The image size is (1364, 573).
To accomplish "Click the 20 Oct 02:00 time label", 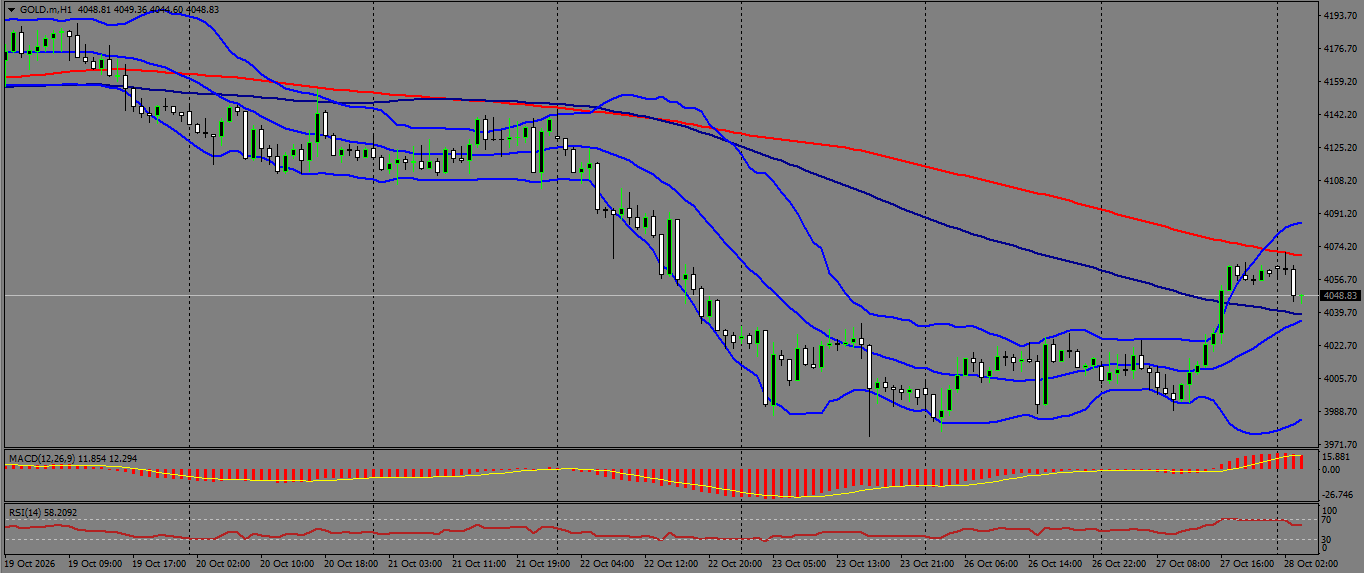I will click(224, 564).
